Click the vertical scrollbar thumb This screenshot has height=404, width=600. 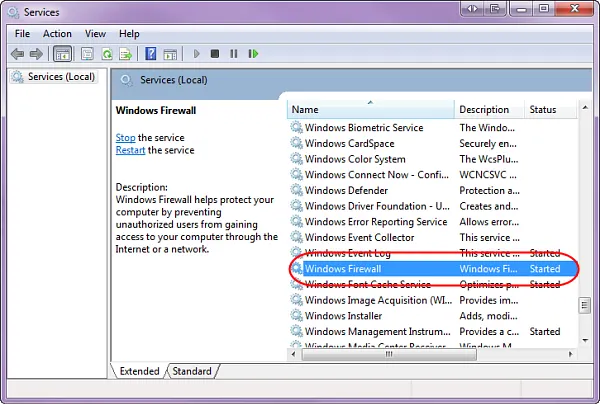pos(584,306)
